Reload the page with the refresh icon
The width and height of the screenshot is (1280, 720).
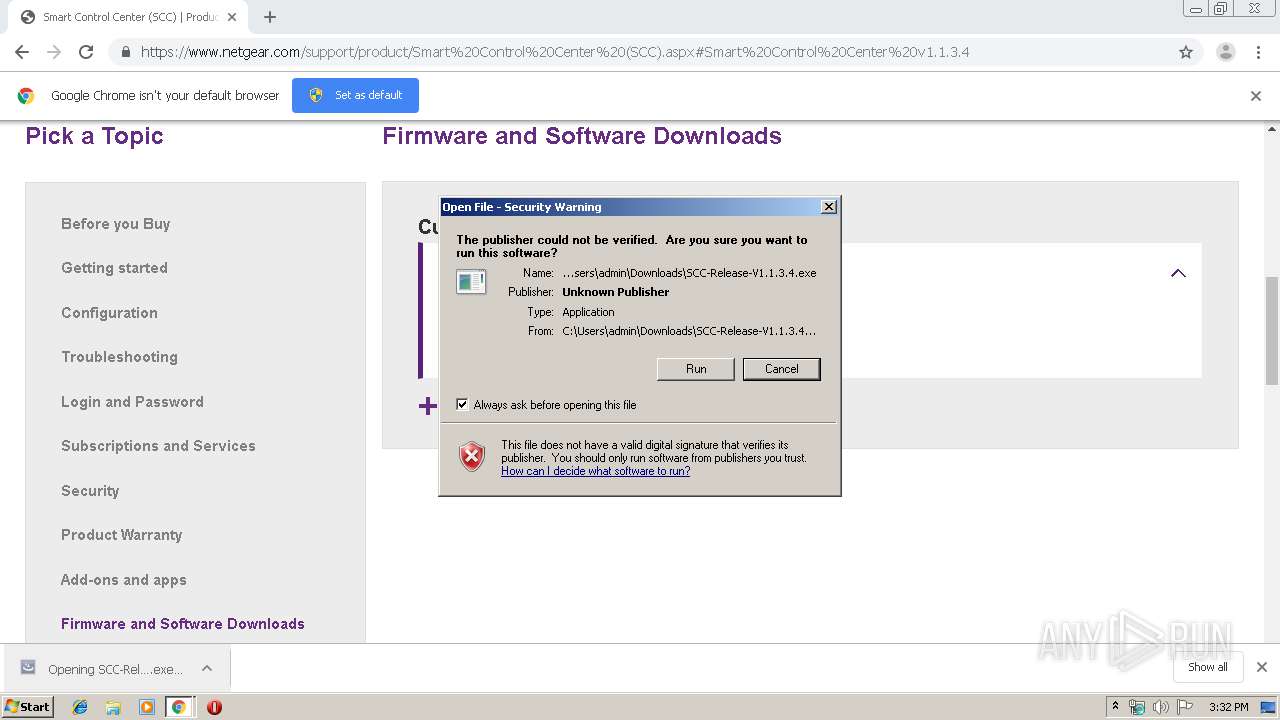[86, 52]
